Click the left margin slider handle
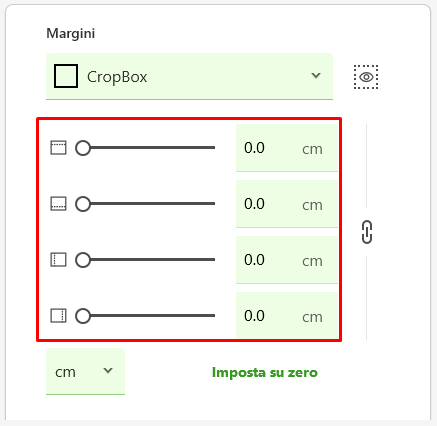 click(83, 260)
